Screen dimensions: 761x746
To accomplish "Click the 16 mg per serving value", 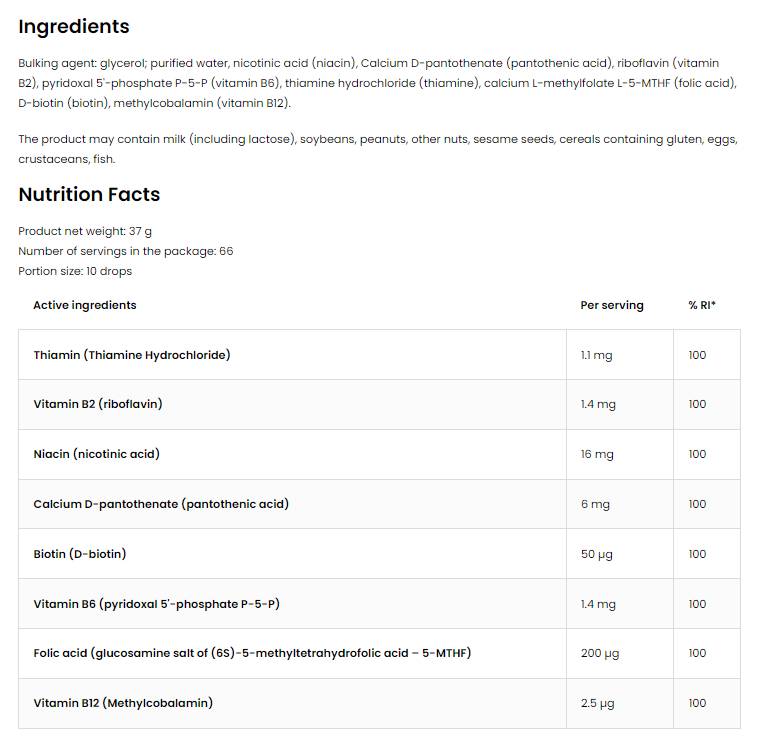I will 597,454.
